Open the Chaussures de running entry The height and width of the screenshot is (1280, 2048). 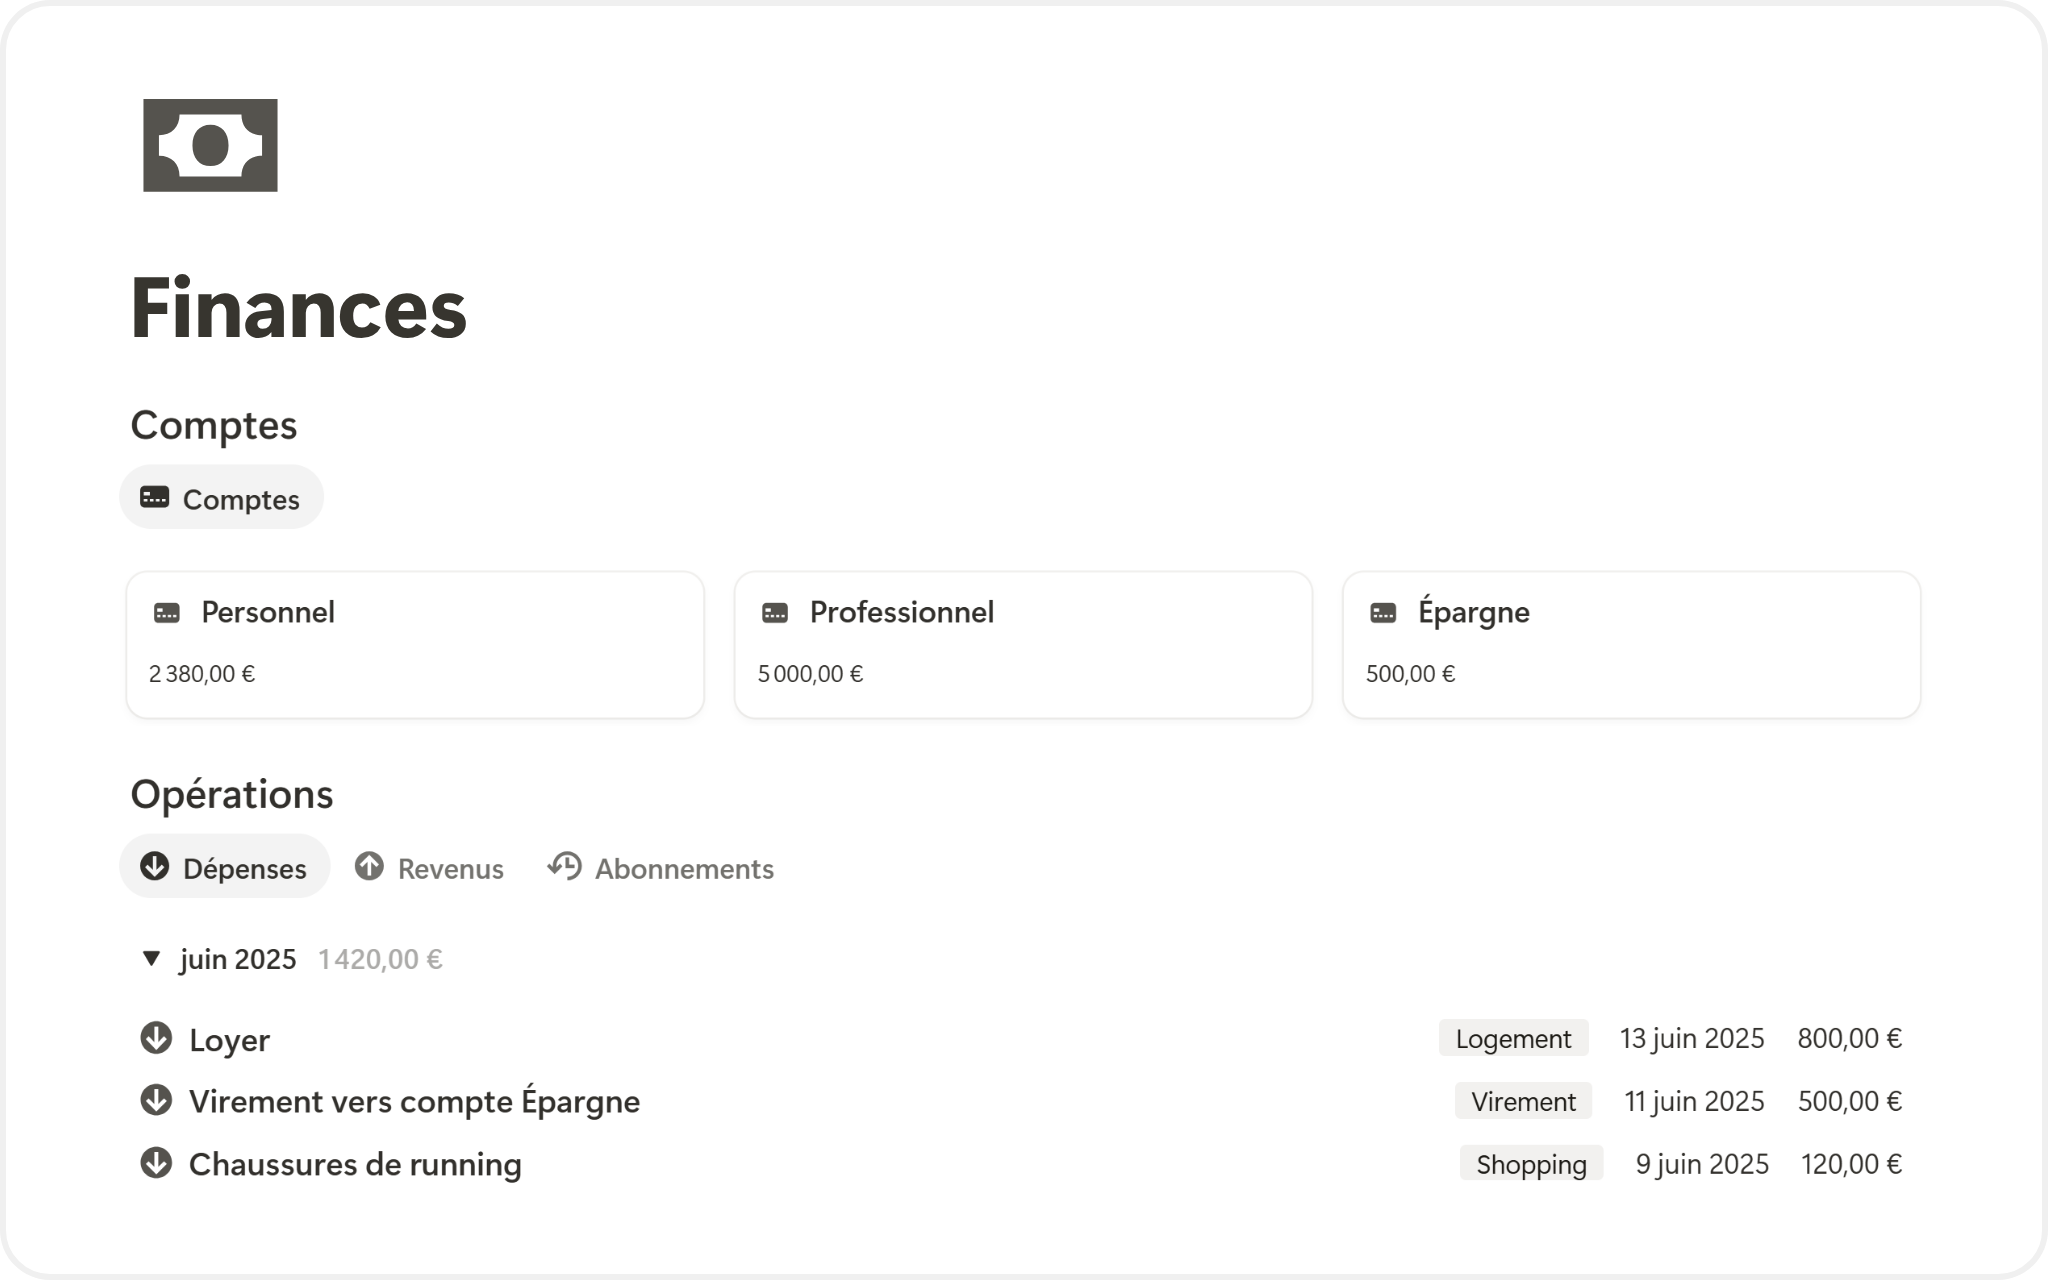pos(355,1164)
